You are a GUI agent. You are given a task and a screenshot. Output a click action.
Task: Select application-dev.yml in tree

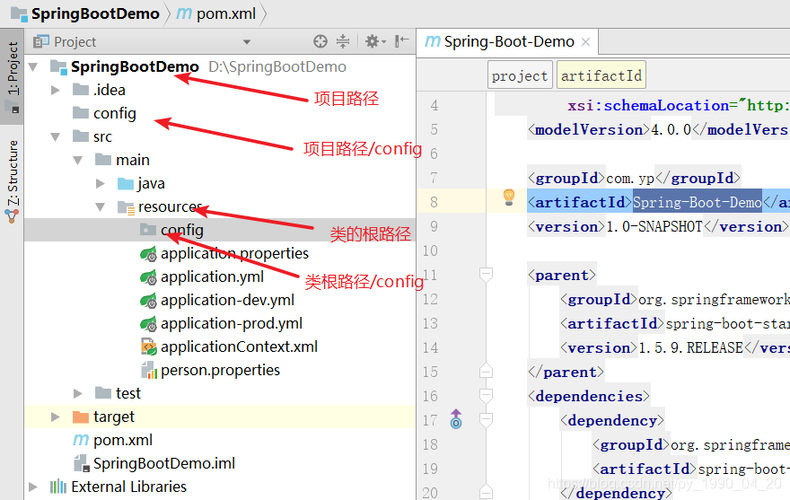pyautogui.click(x=227, y=300)
